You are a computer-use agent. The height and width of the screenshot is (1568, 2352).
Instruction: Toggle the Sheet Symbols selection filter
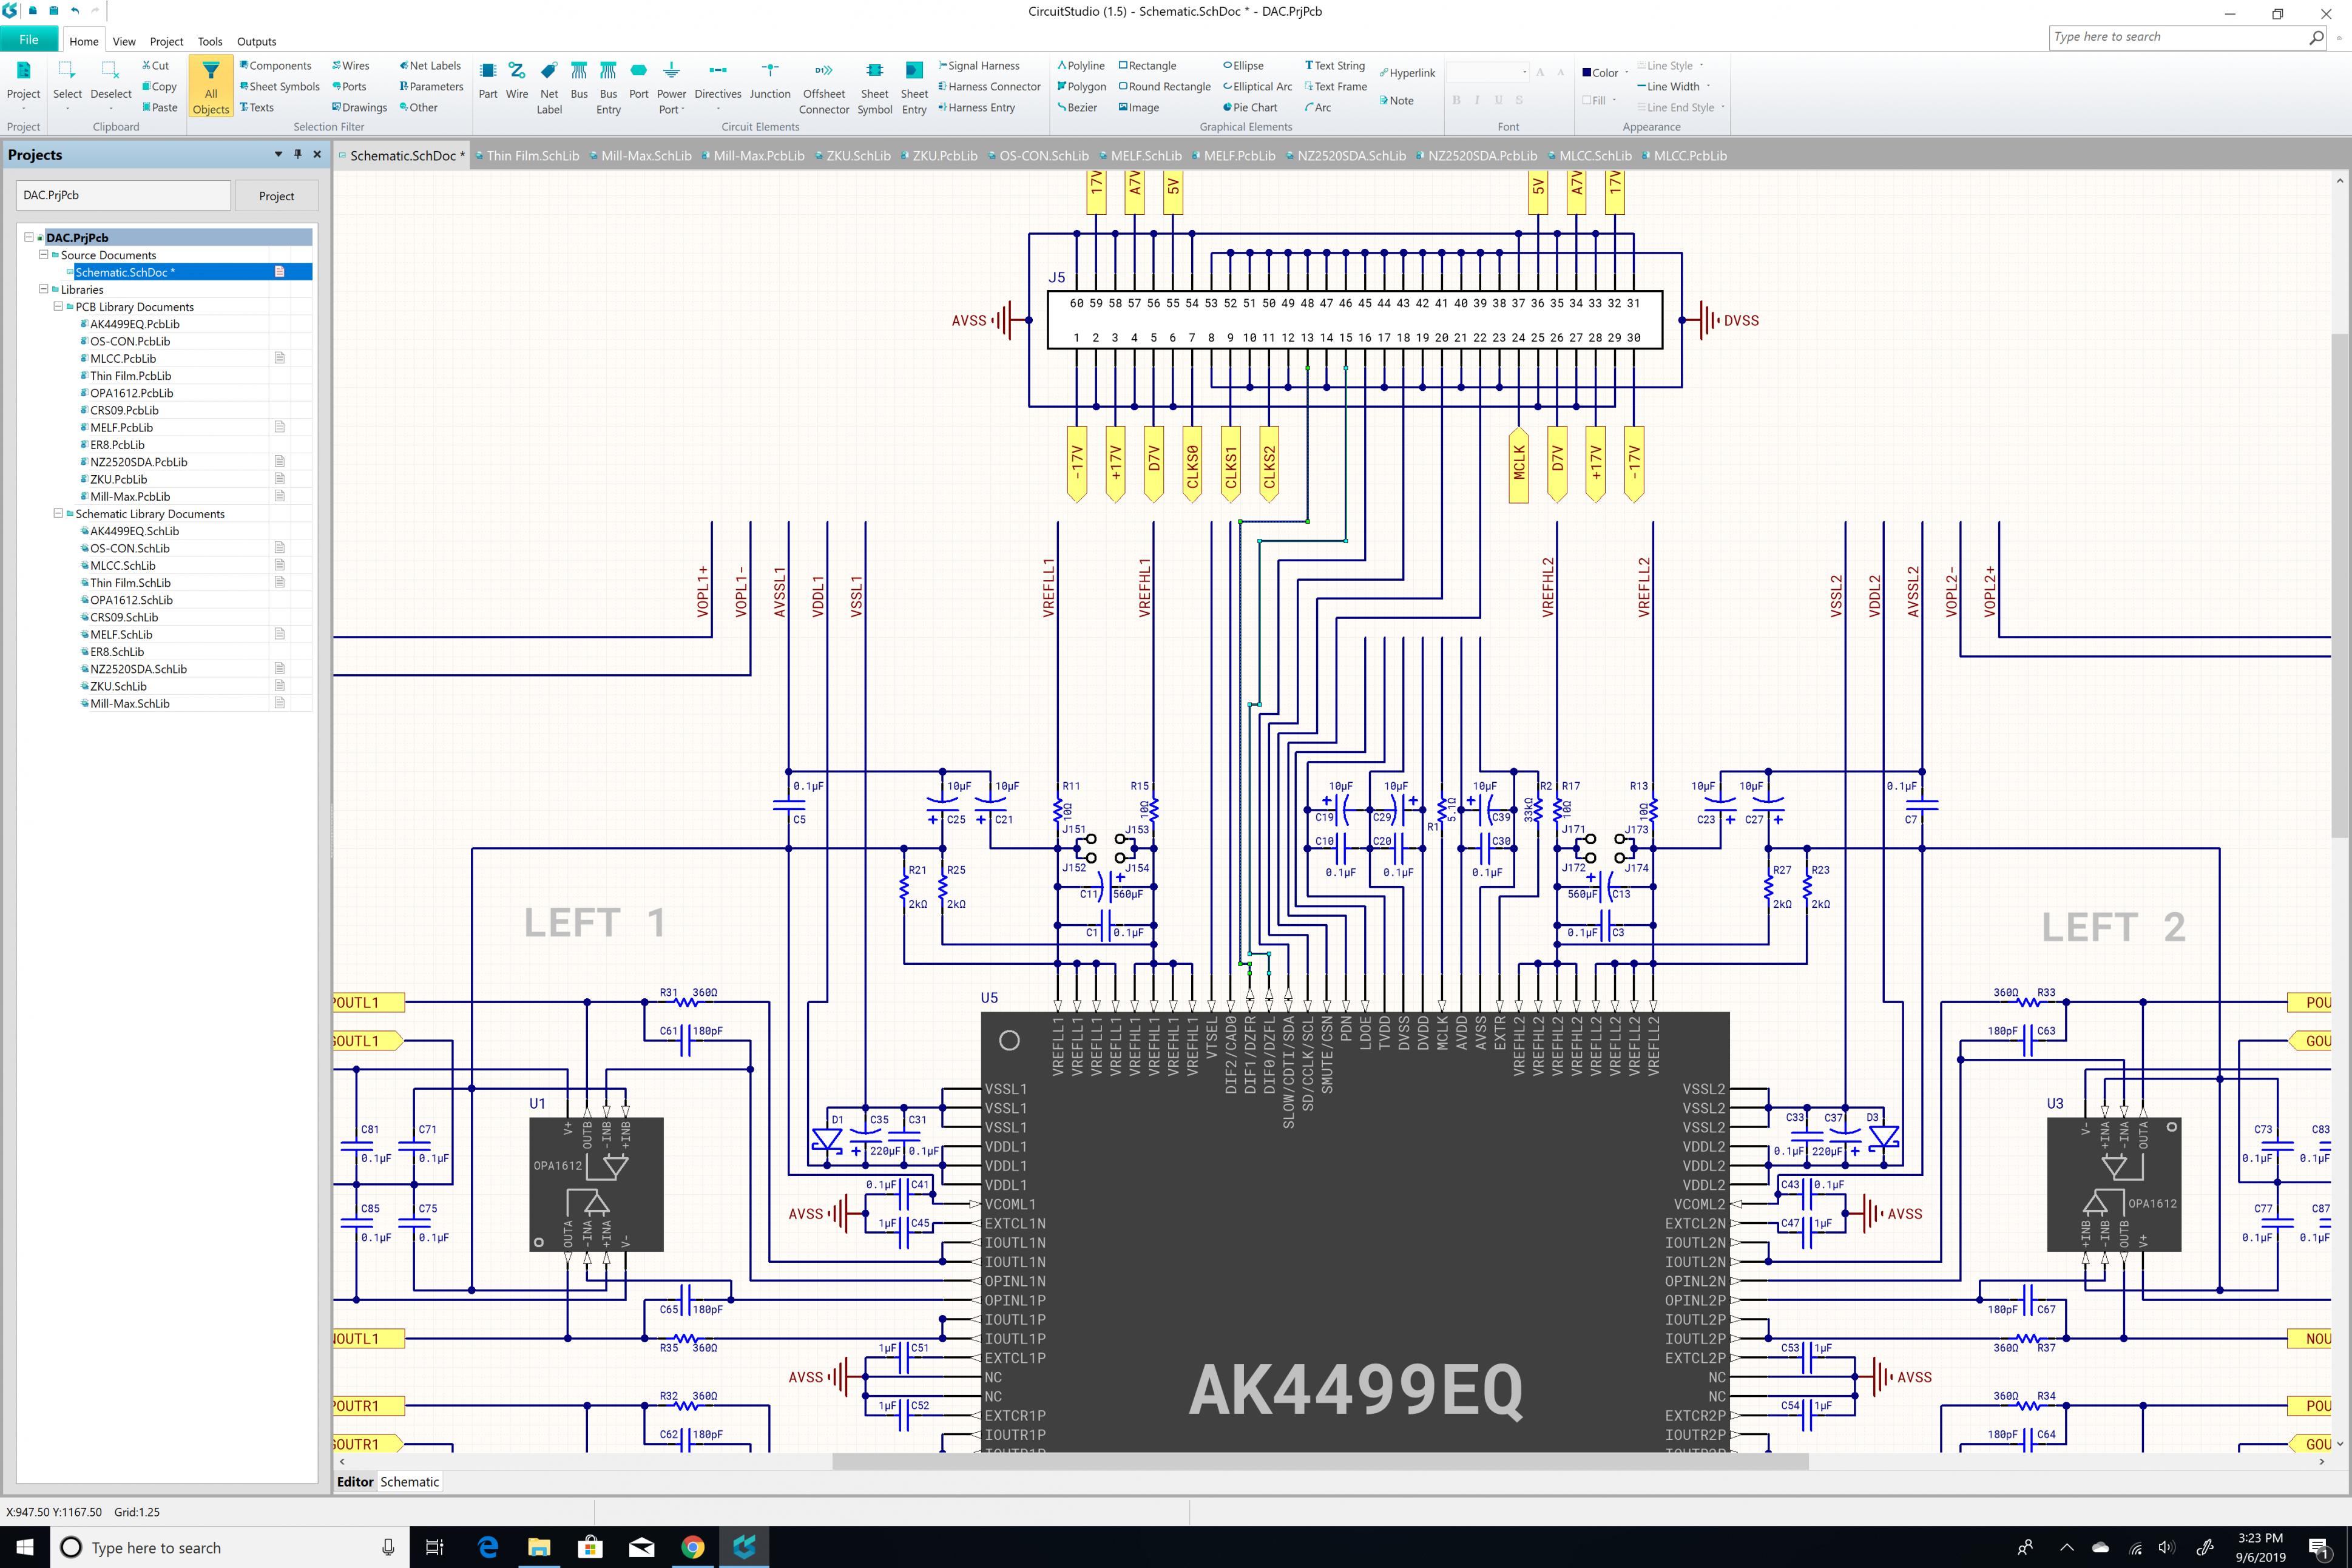coord(279,87)
